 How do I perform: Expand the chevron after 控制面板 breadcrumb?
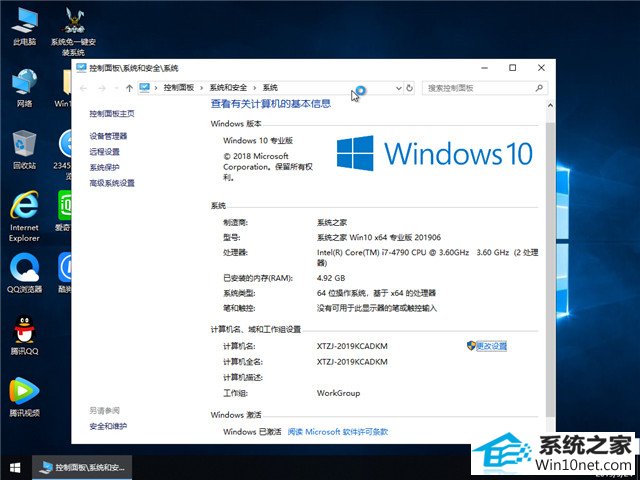[202, 88]
